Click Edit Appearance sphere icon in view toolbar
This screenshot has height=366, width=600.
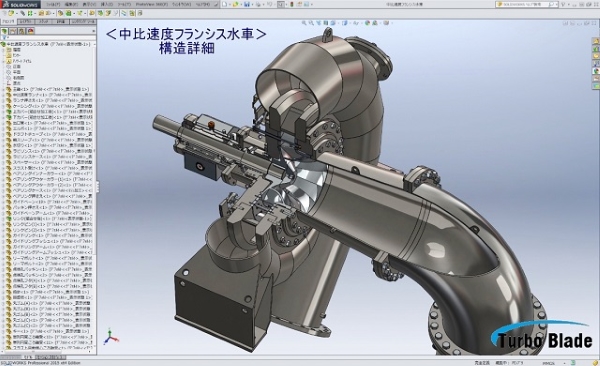(368, 23)
